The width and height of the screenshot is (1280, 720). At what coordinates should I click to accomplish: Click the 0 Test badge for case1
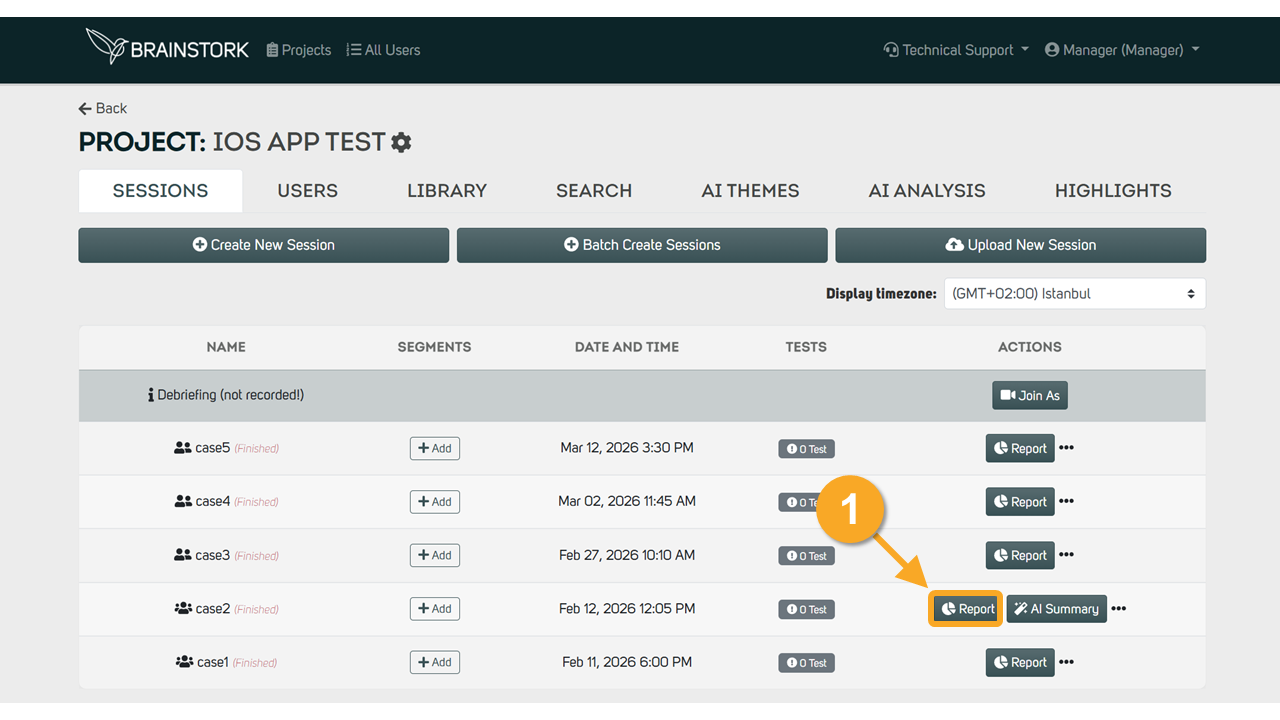tap(806, 663)
